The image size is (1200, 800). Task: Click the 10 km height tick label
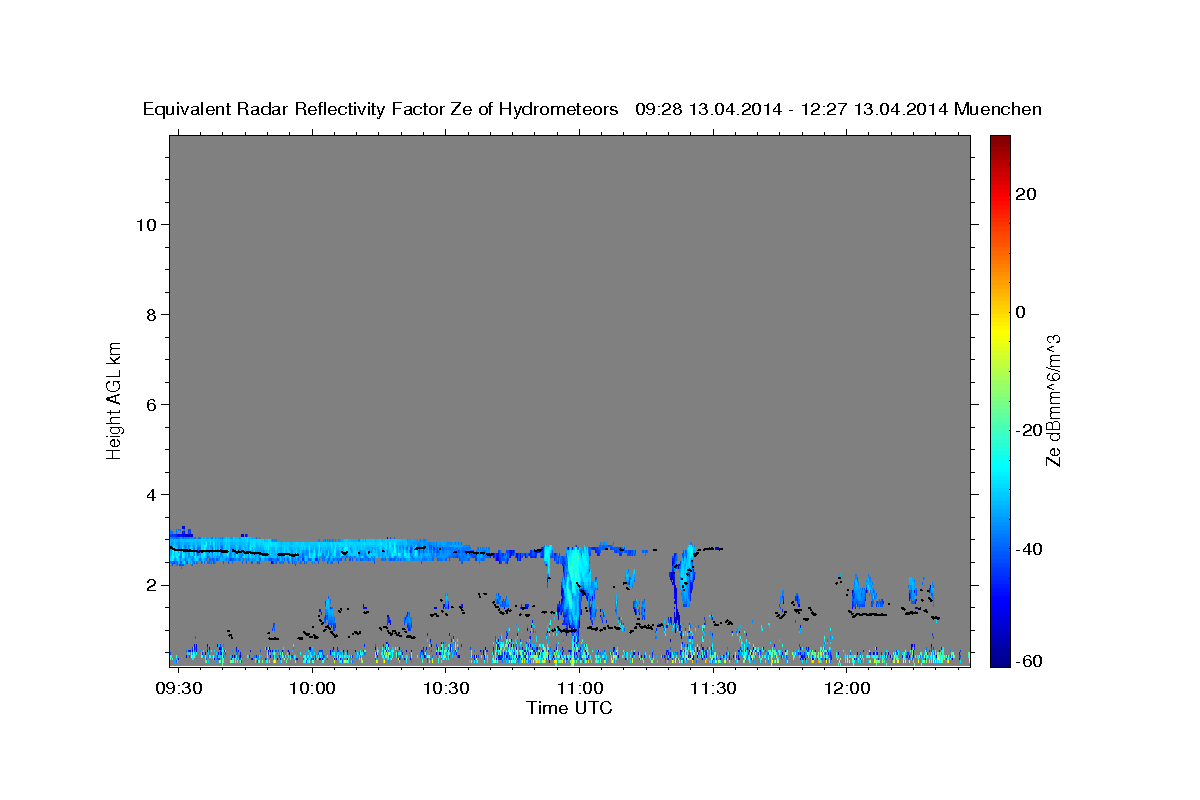pos(144,224)
